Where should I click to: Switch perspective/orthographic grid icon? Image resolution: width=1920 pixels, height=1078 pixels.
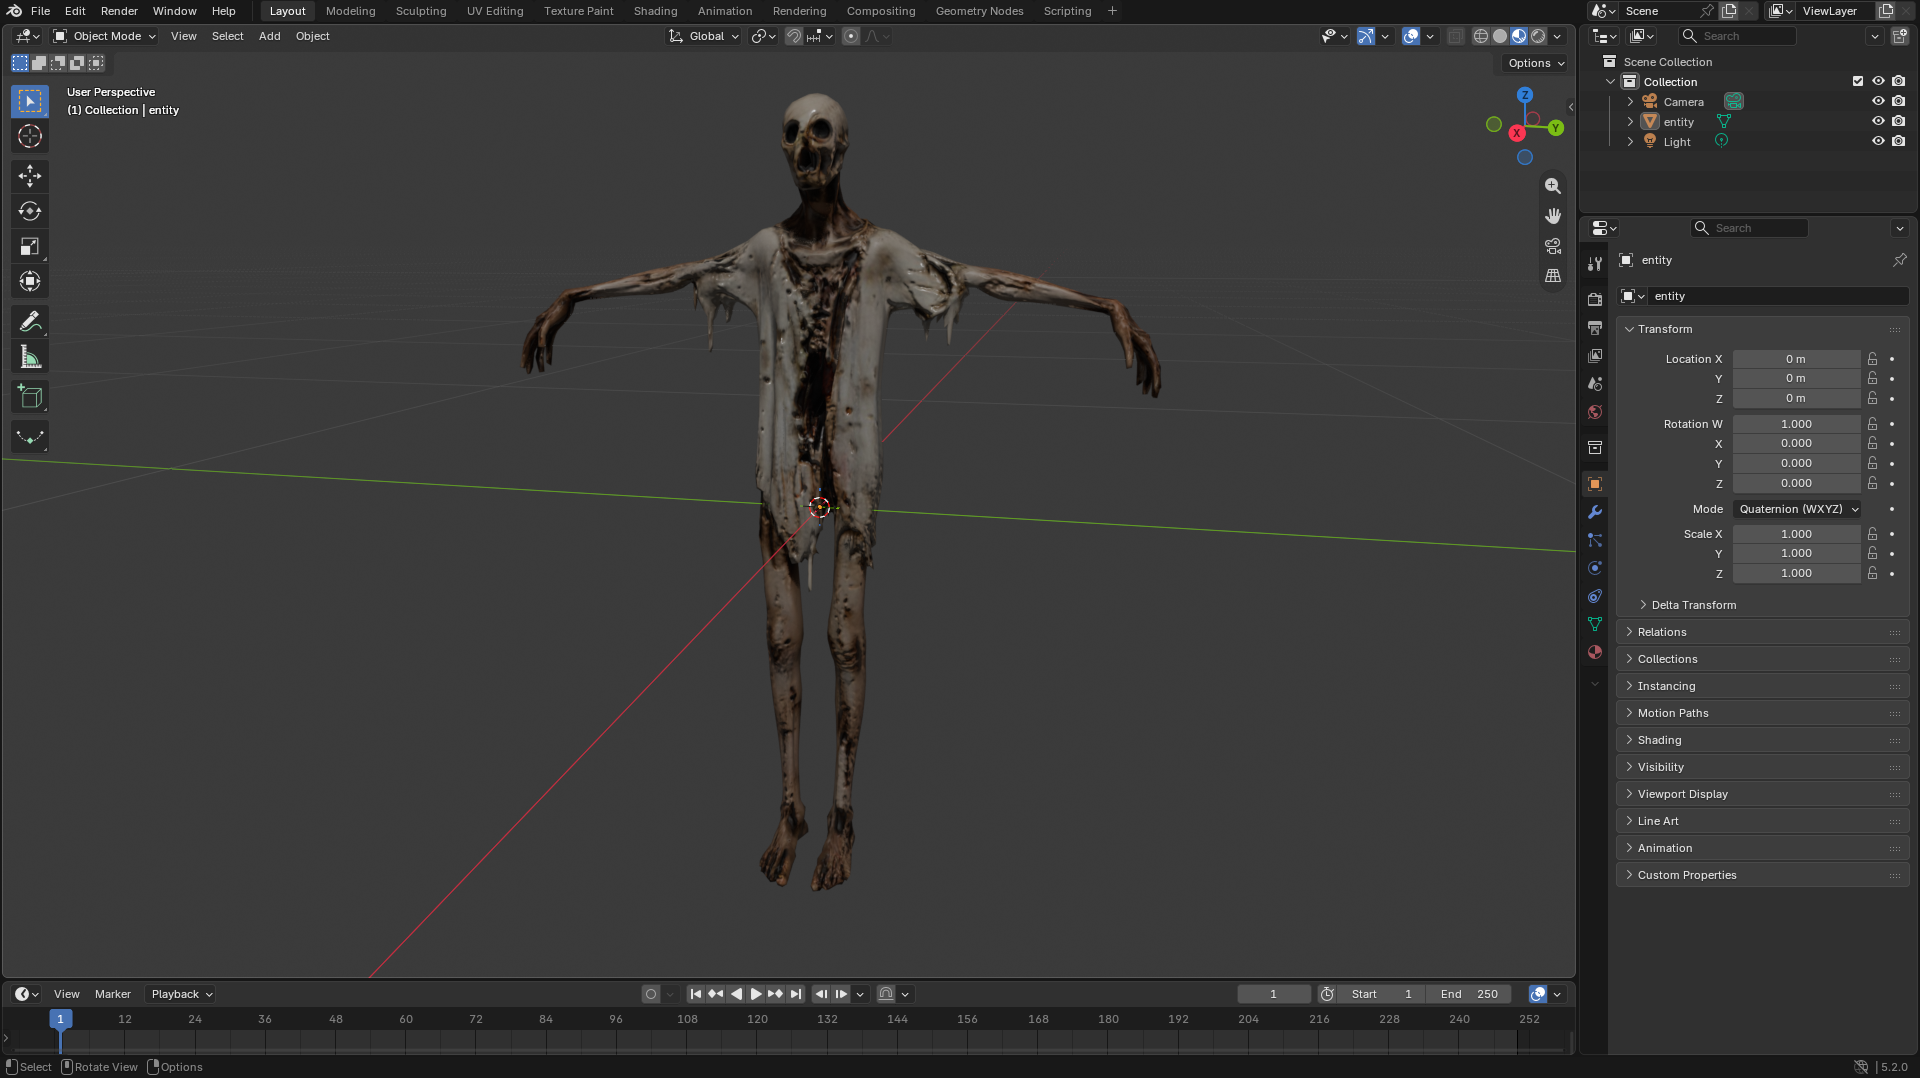pyautogui.click(x=1553, y=276)
